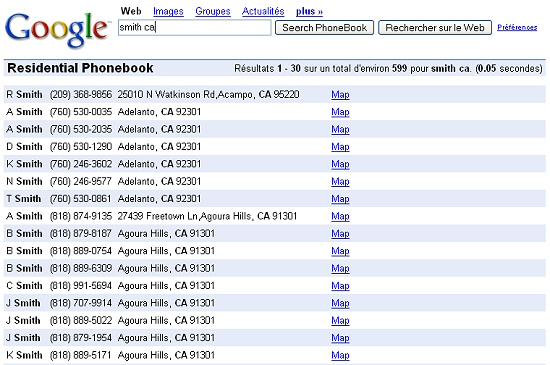
Task: Open Map for J Smith (818) 879-1954
Action: [340, 338]
